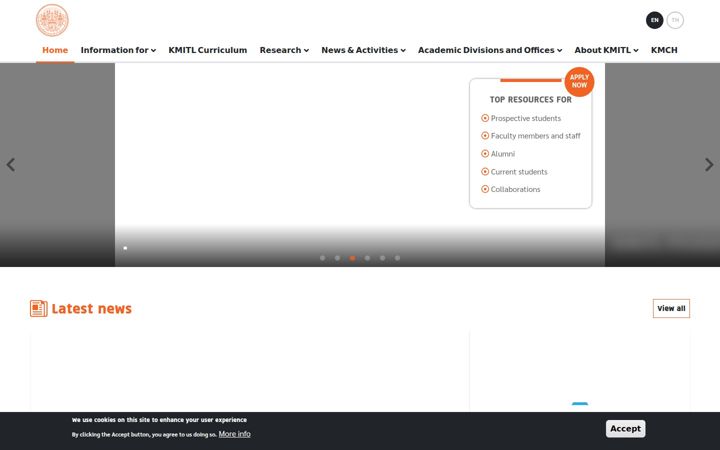Expand the Research dropdown

pyautogui.click(x=284, y=50)
